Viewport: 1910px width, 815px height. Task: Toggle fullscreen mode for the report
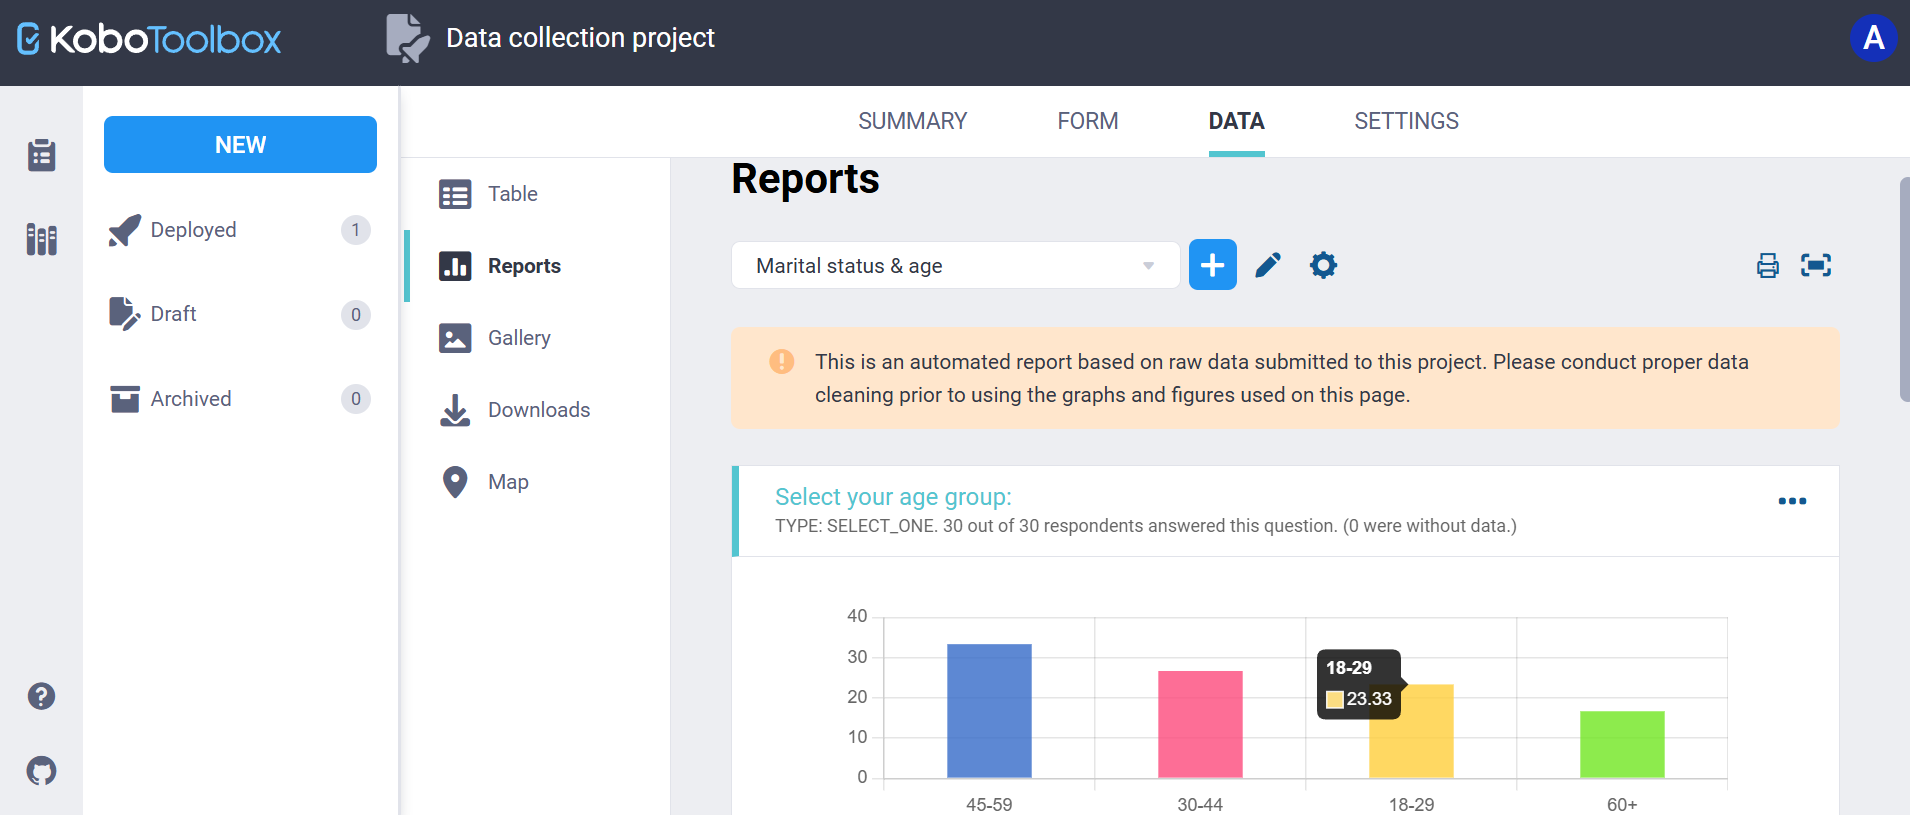point(1815,265)
